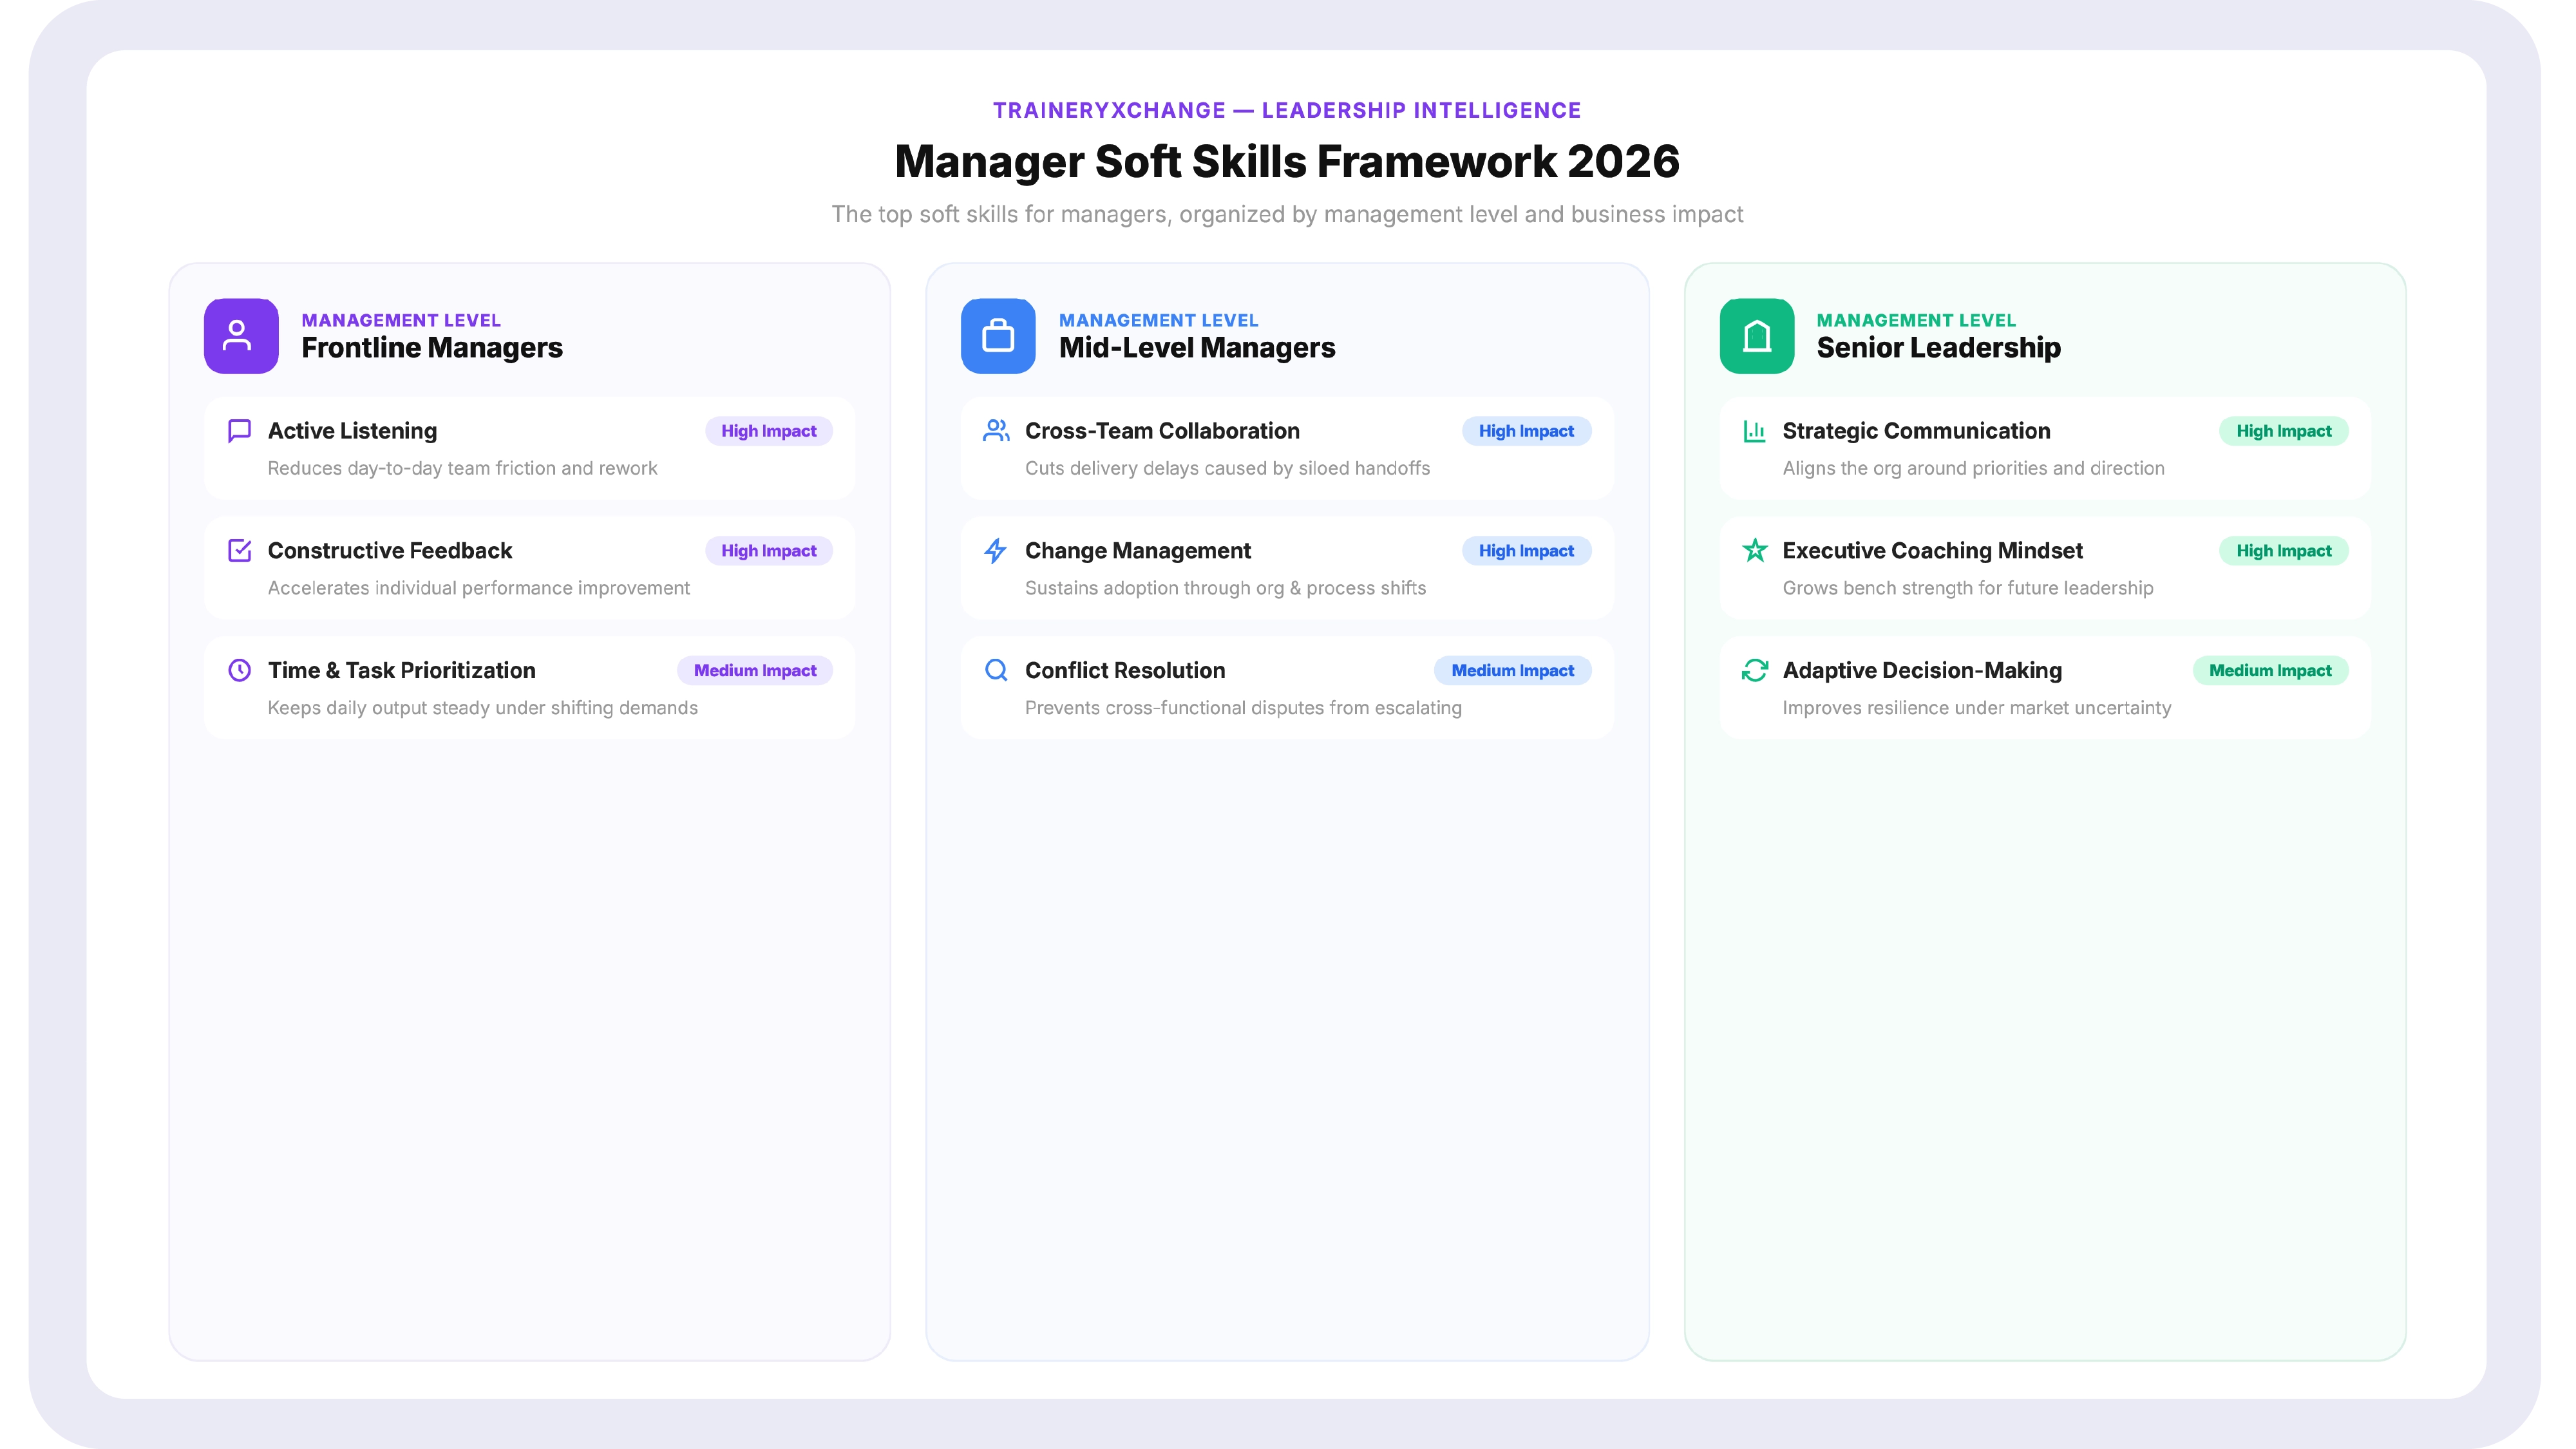The image size is (2576, 1449).
Task: Click the Strategic Communication bar chart icon
Action: tap(1754, 431)
